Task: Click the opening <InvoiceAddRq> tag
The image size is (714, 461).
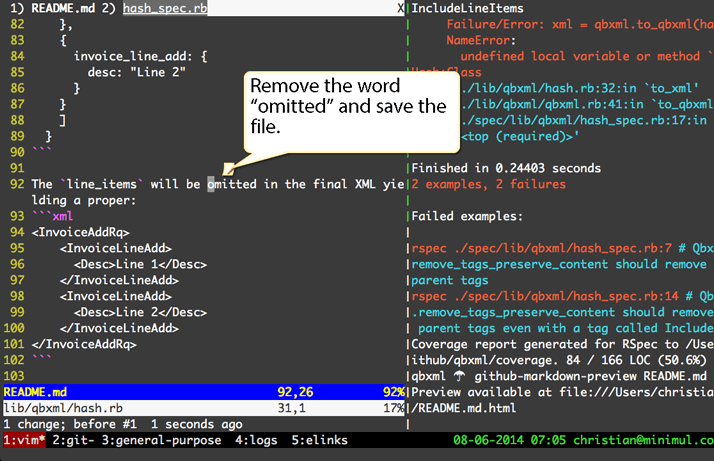Action: tap(81, 232)
